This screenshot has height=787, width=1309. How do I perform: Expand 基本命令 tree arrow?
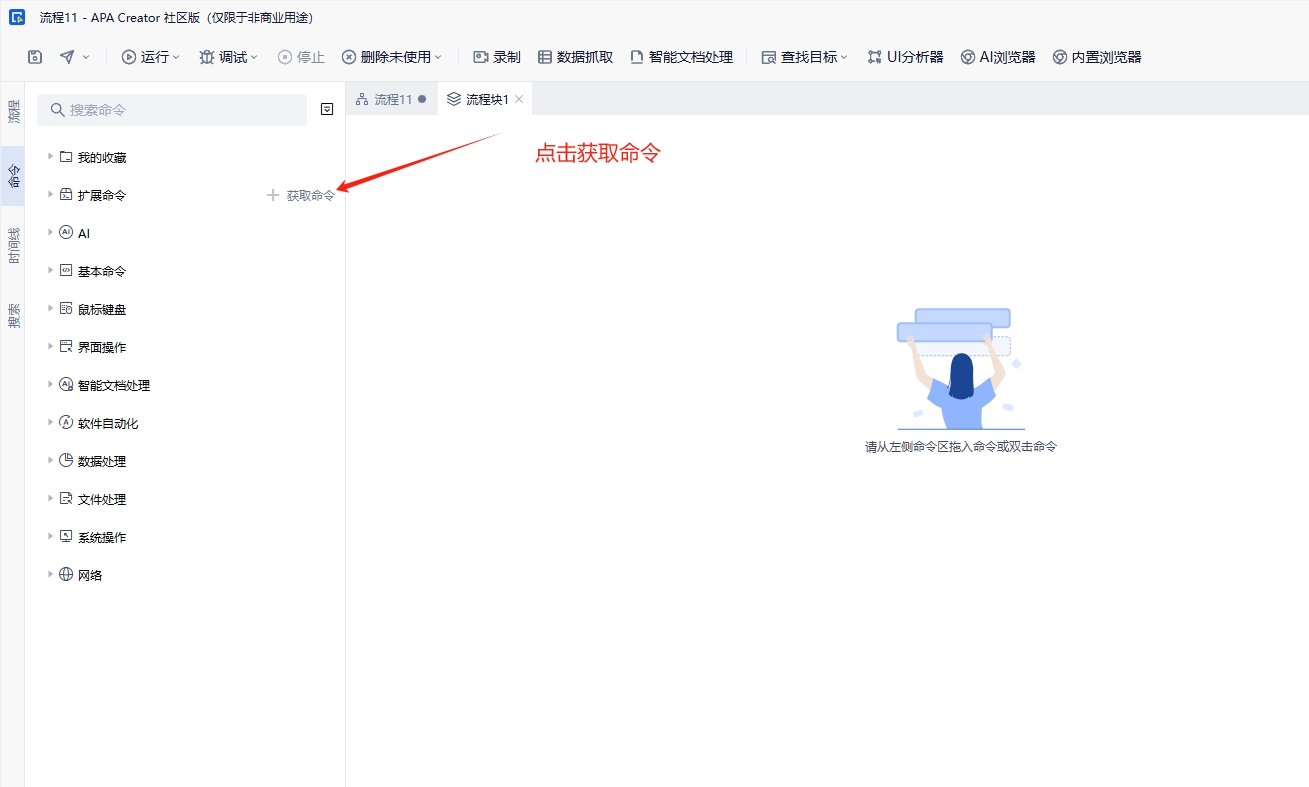coord(50,270)
